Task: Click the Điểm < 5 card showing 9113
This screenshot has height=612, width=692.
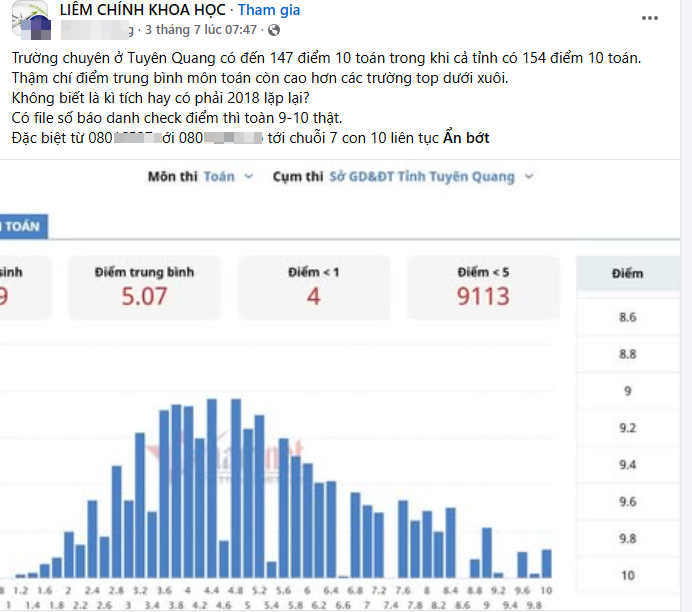Action: click(483, 287)
